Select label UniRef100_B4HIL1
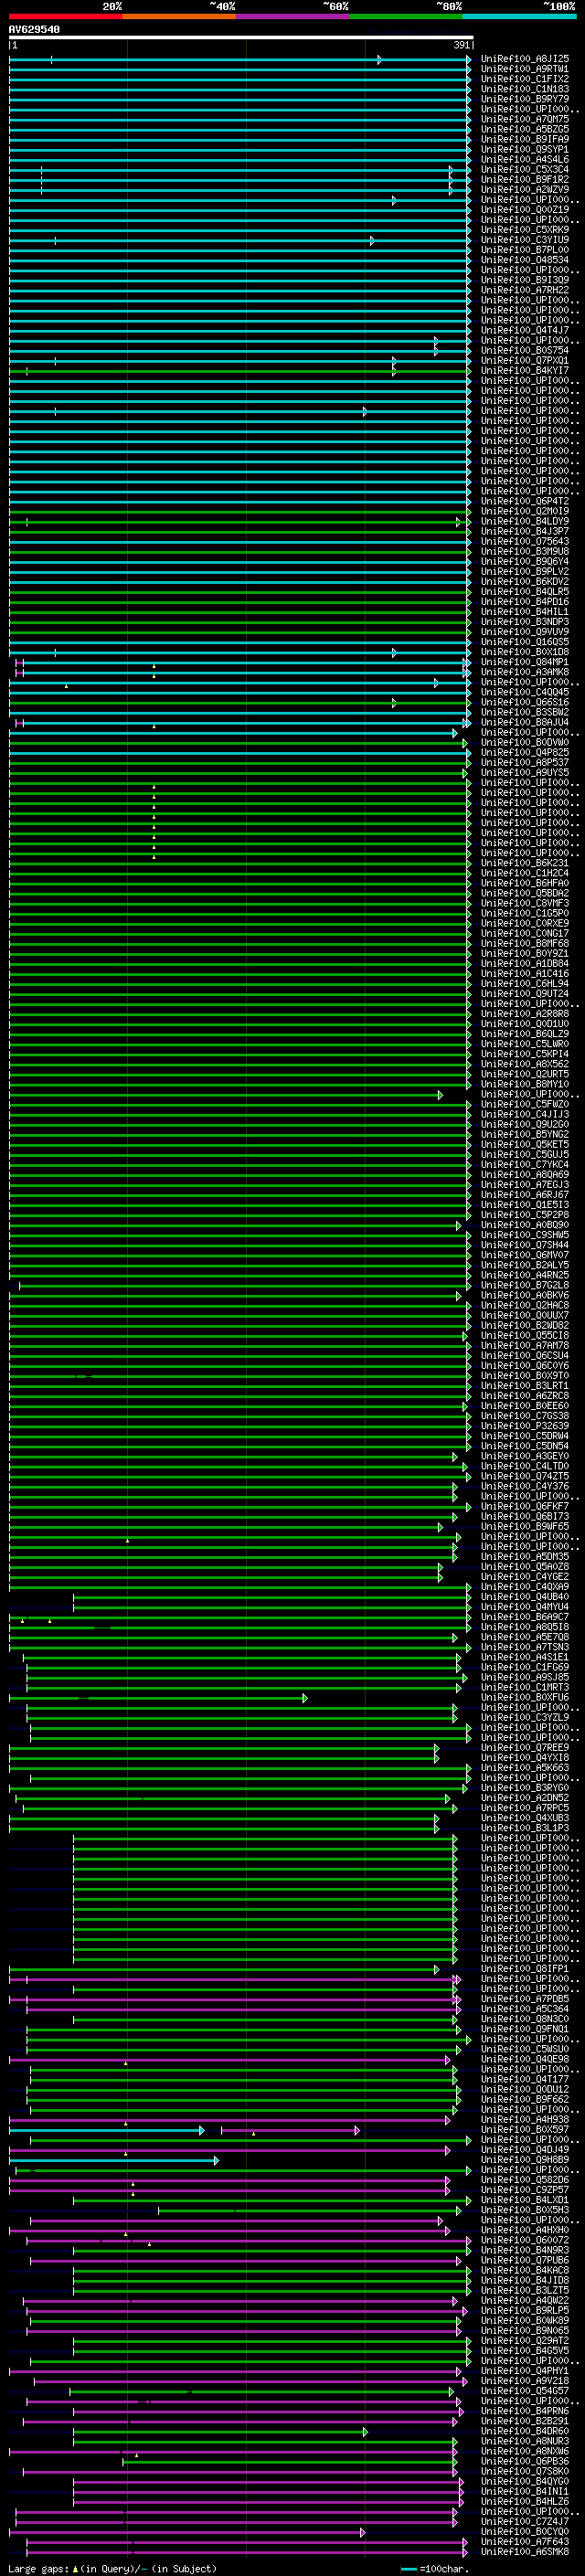Image resolution: width=585 pixels, height=2576 pixels. pos(525,612)
